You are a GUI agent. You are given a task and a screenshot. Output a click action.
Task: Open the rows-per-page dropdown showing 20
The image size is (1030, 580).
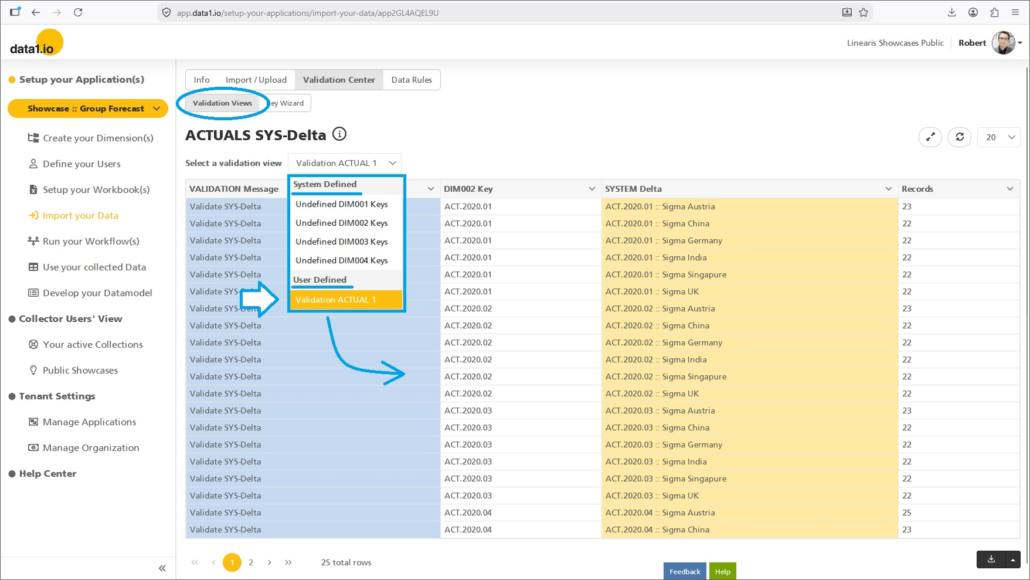[998, 138]
